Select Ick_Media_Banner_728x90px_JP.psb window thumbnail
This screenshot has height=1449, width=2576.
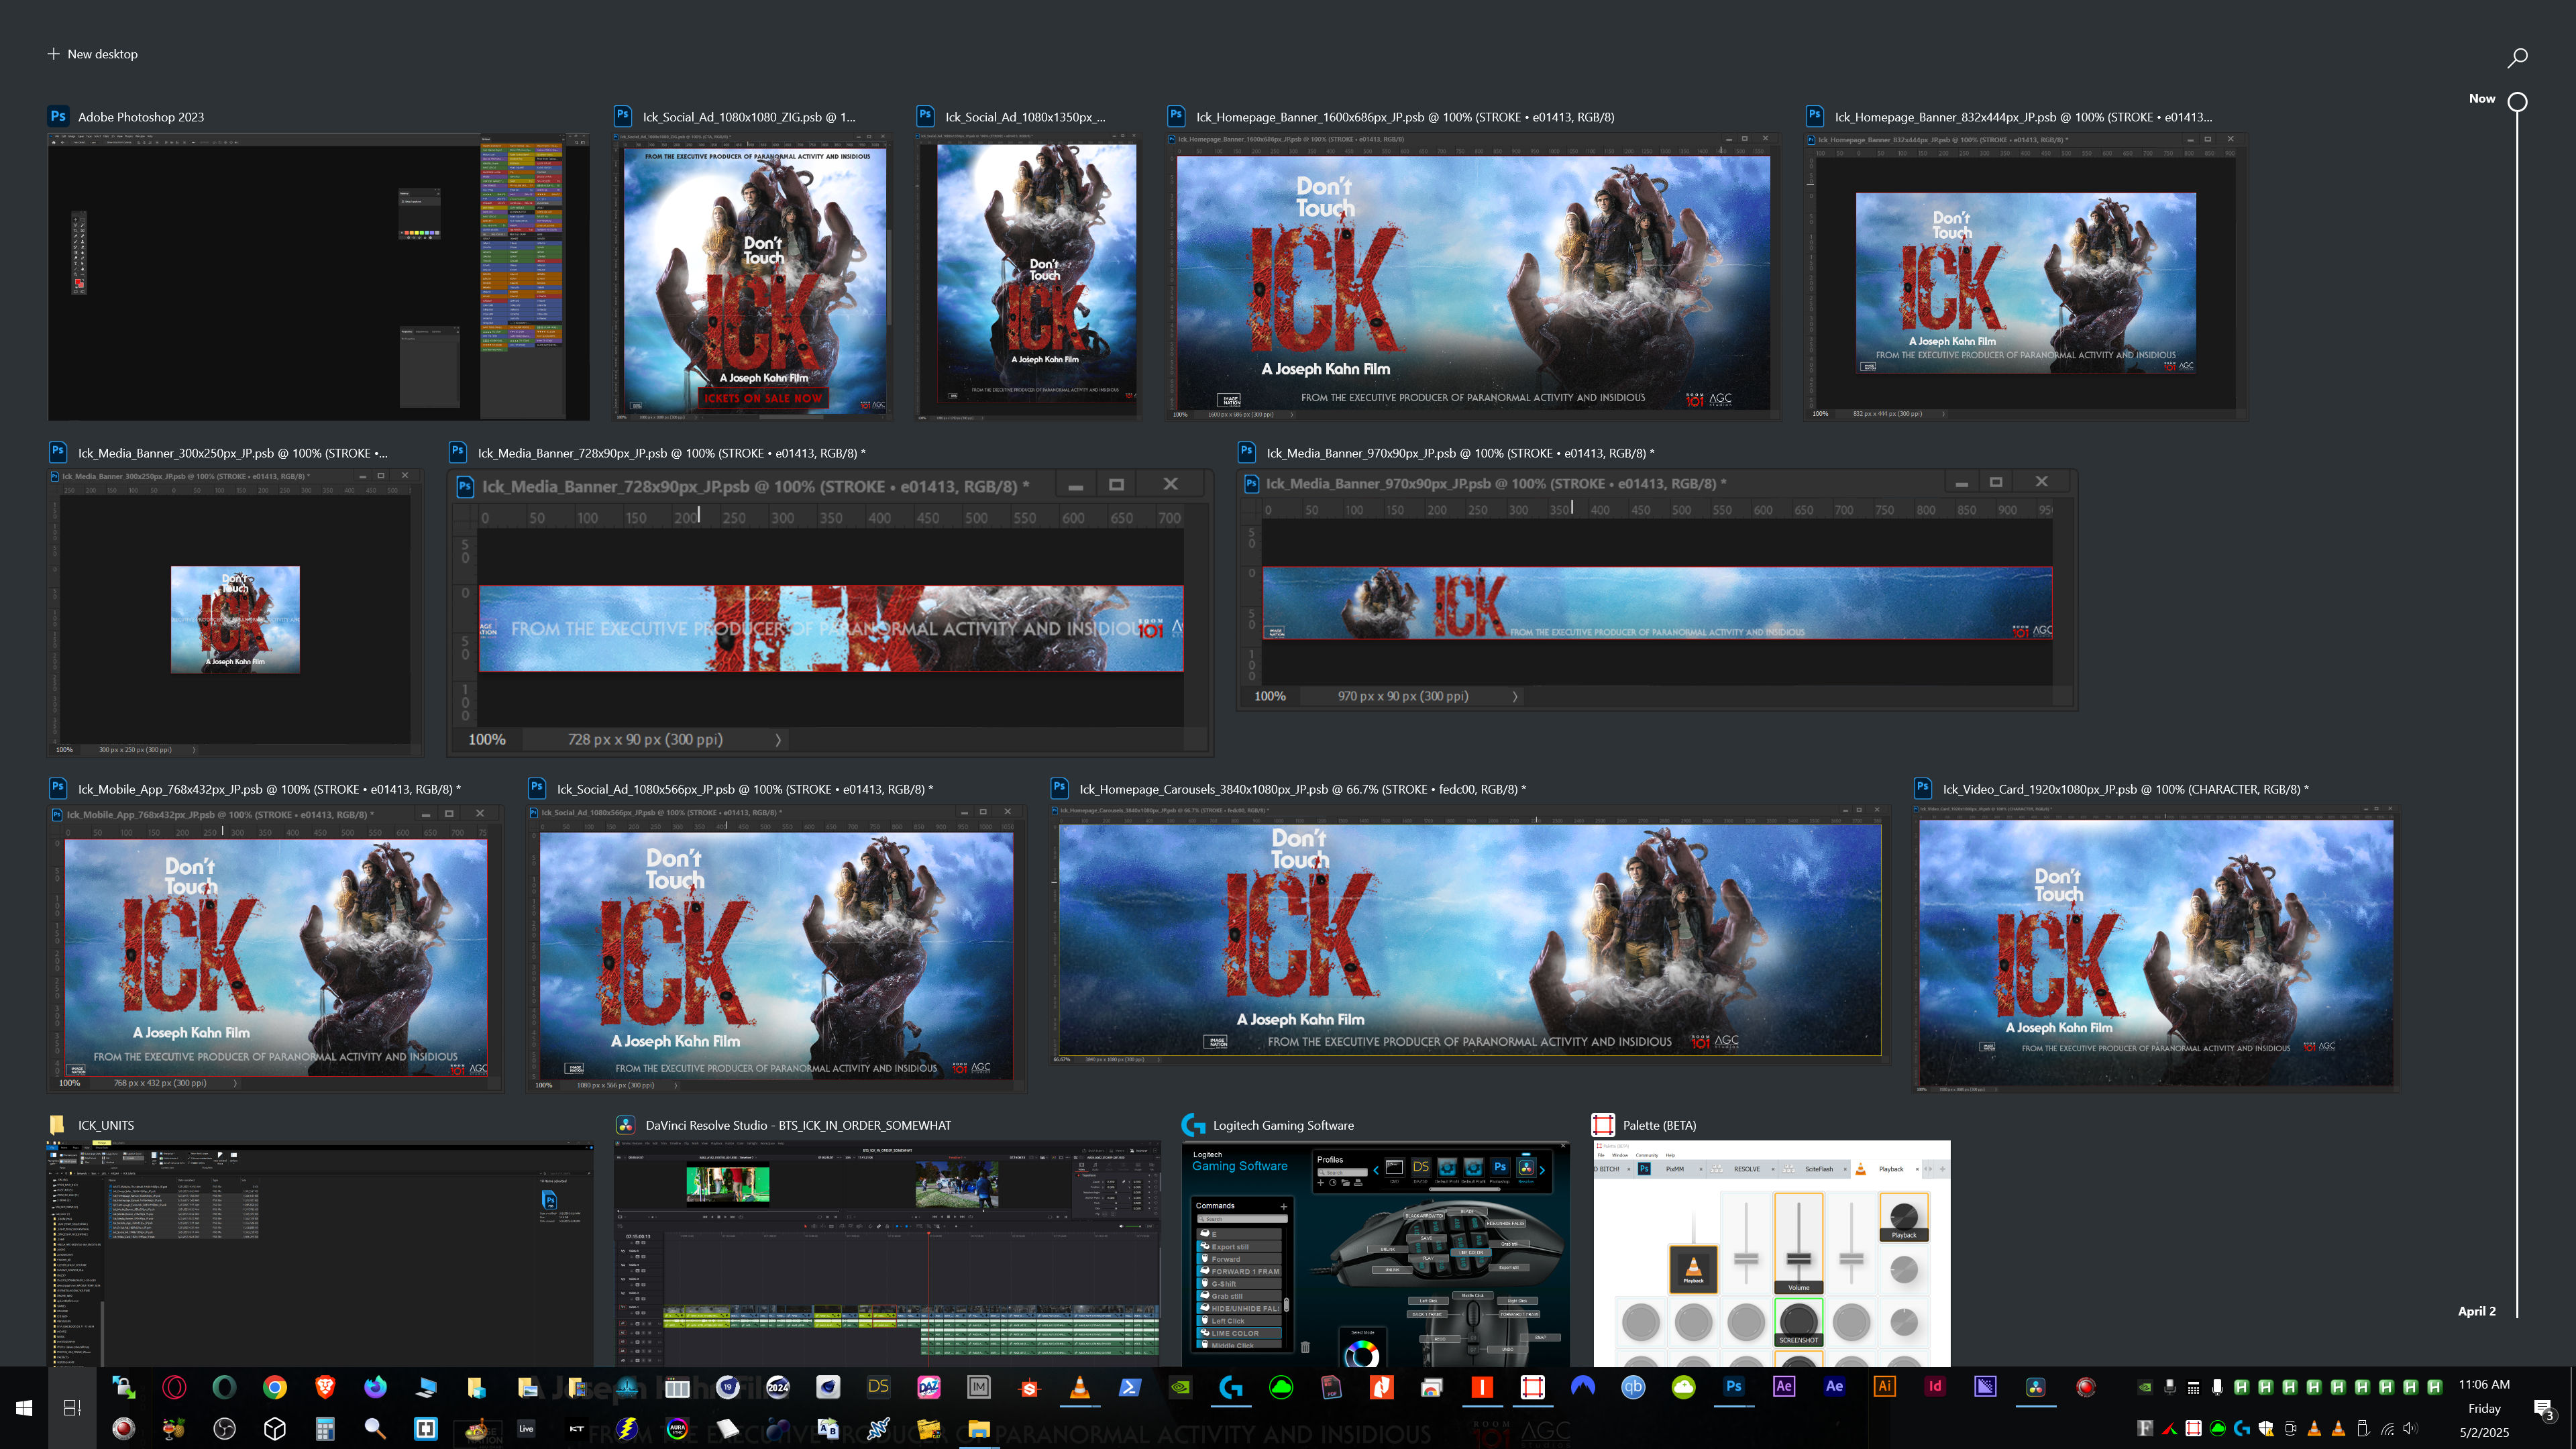pyautogui.click(x=830, y=612)
